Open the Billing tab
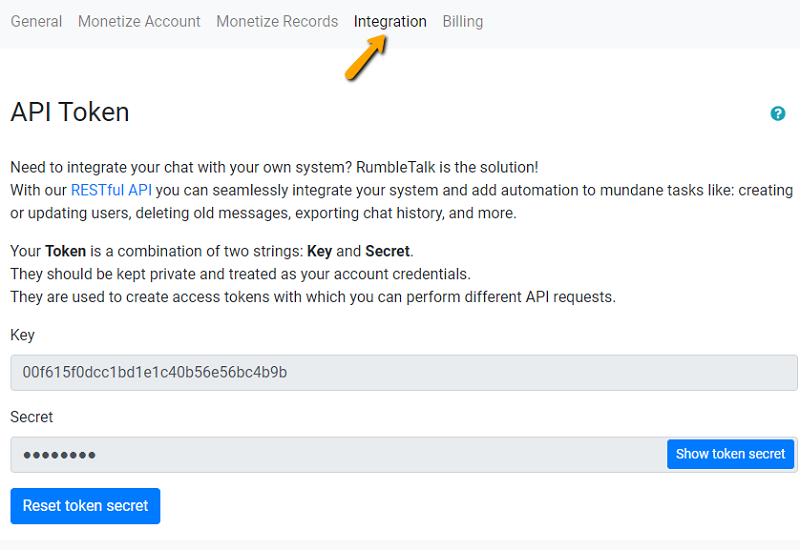 463,21
